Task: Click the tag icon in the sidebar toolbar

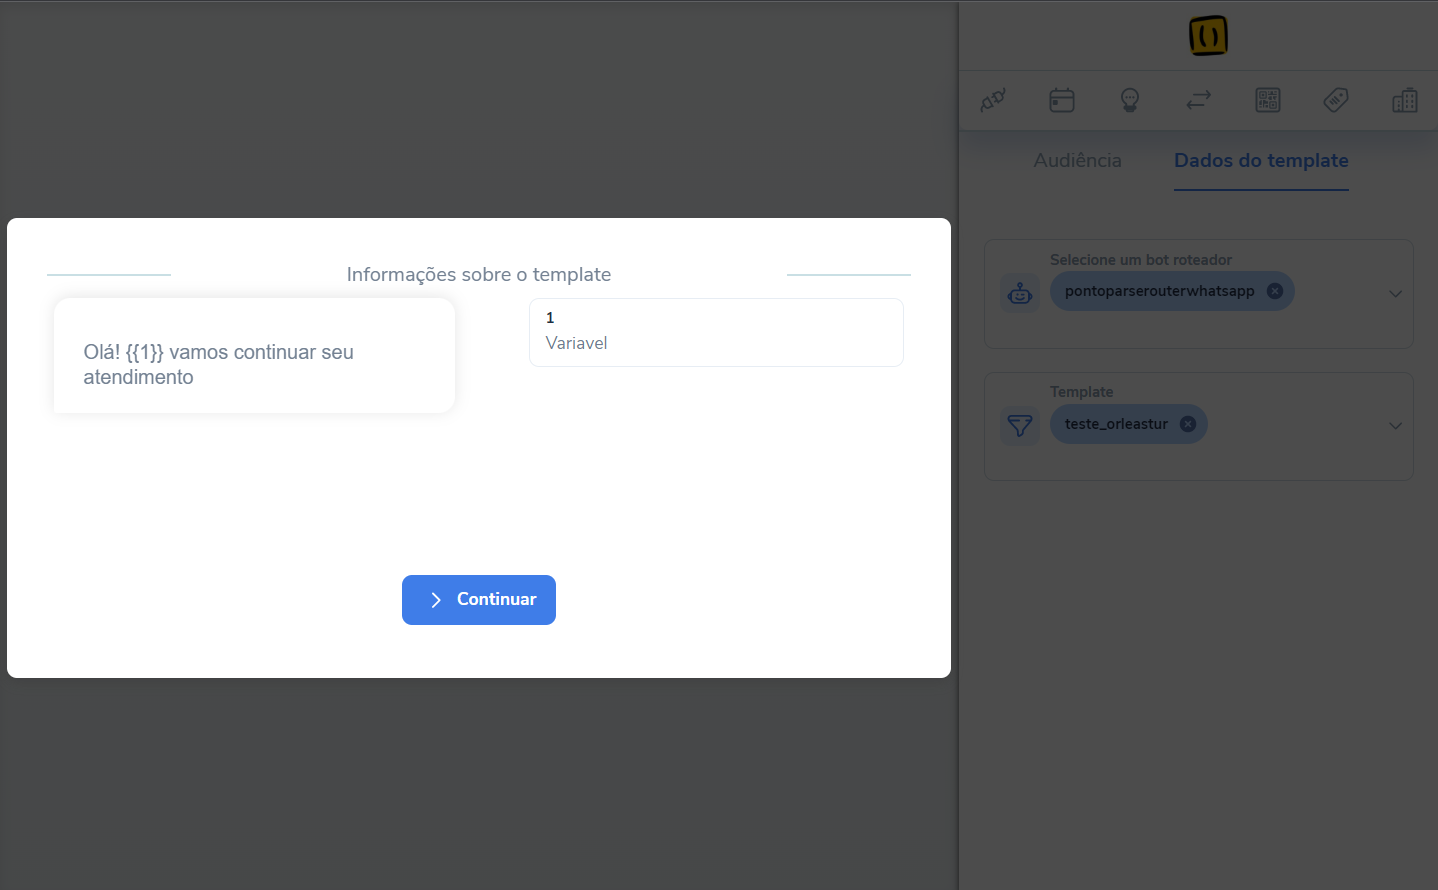Action: (1335, 100)
